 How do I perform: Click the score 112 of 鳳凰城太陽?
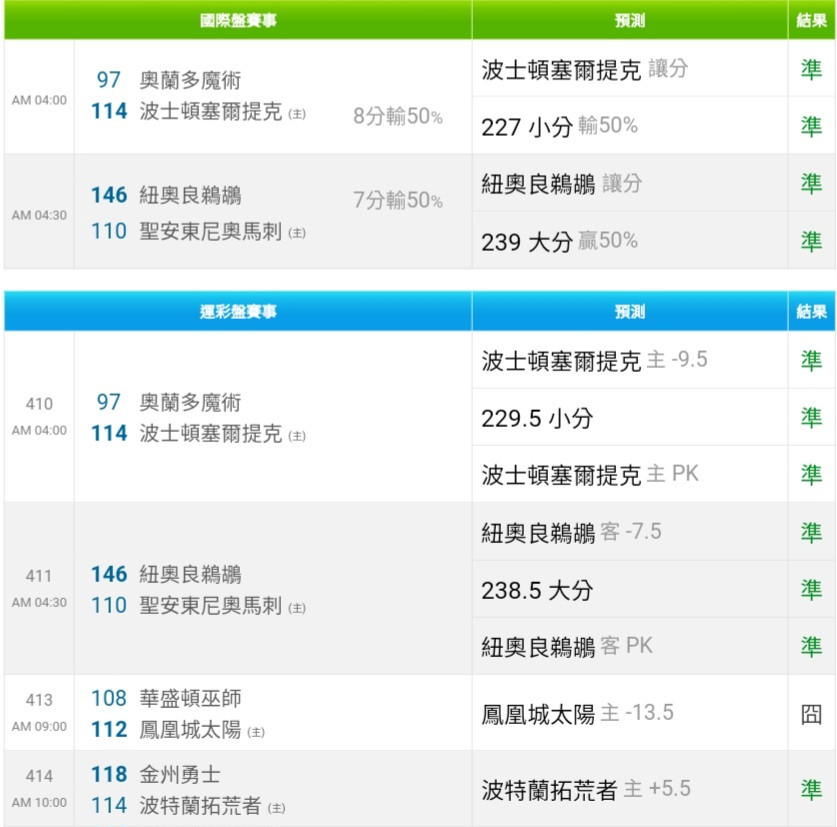tap(109, 729)
